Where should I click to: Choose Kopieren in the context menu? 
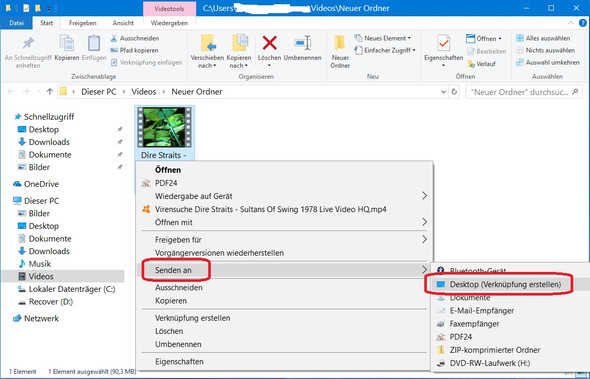[171, 301]
